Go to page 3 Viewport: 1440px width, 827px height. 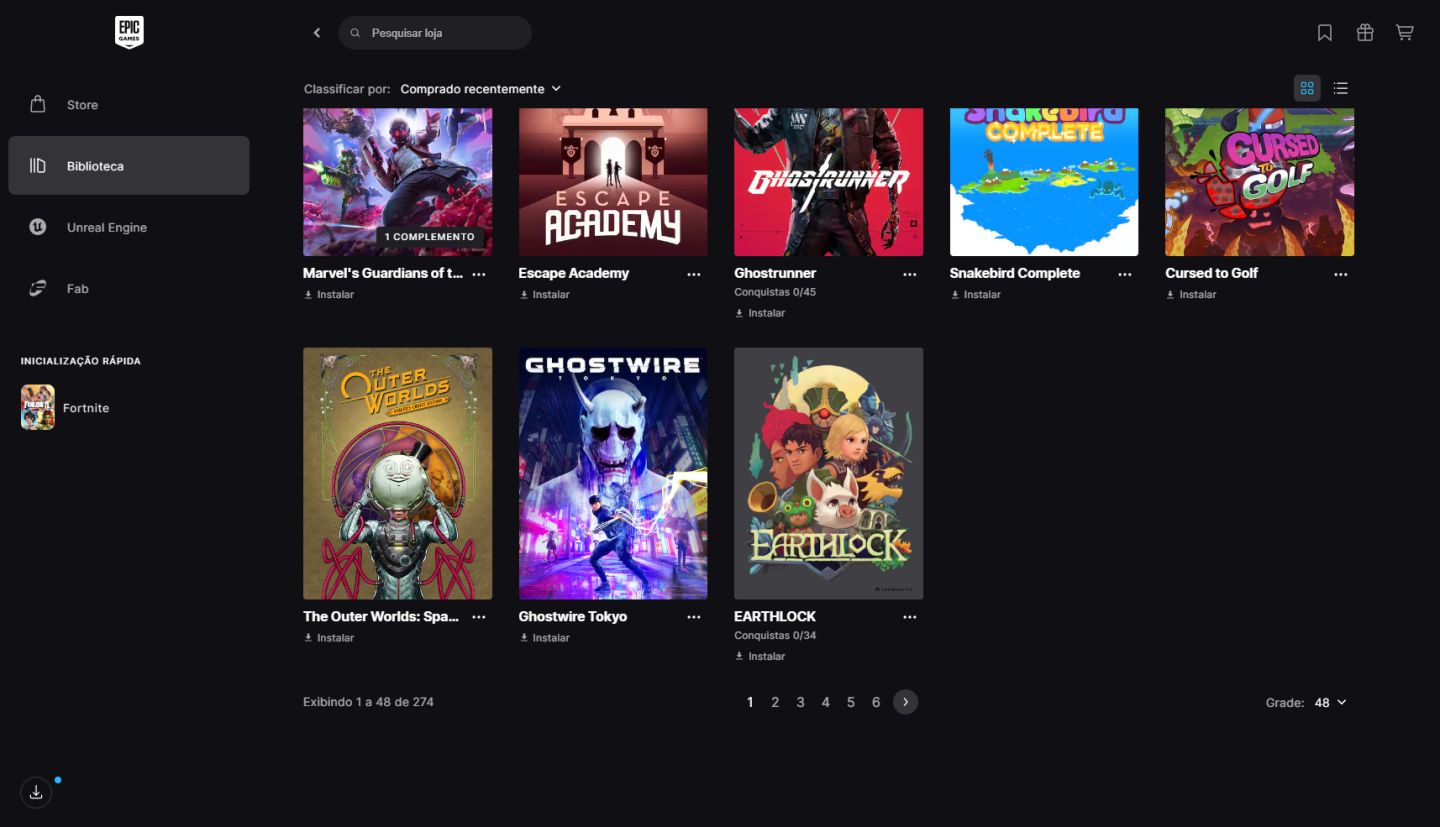pos(800,702)
